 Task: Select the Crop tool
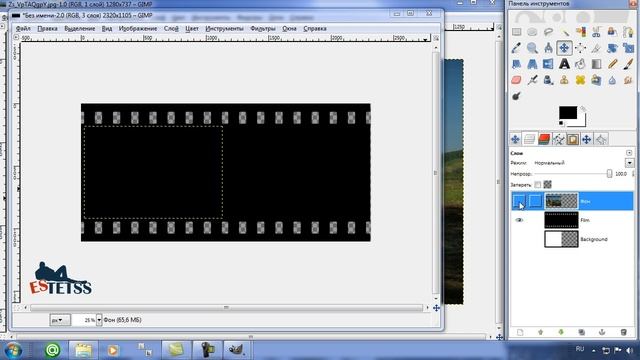596,48
